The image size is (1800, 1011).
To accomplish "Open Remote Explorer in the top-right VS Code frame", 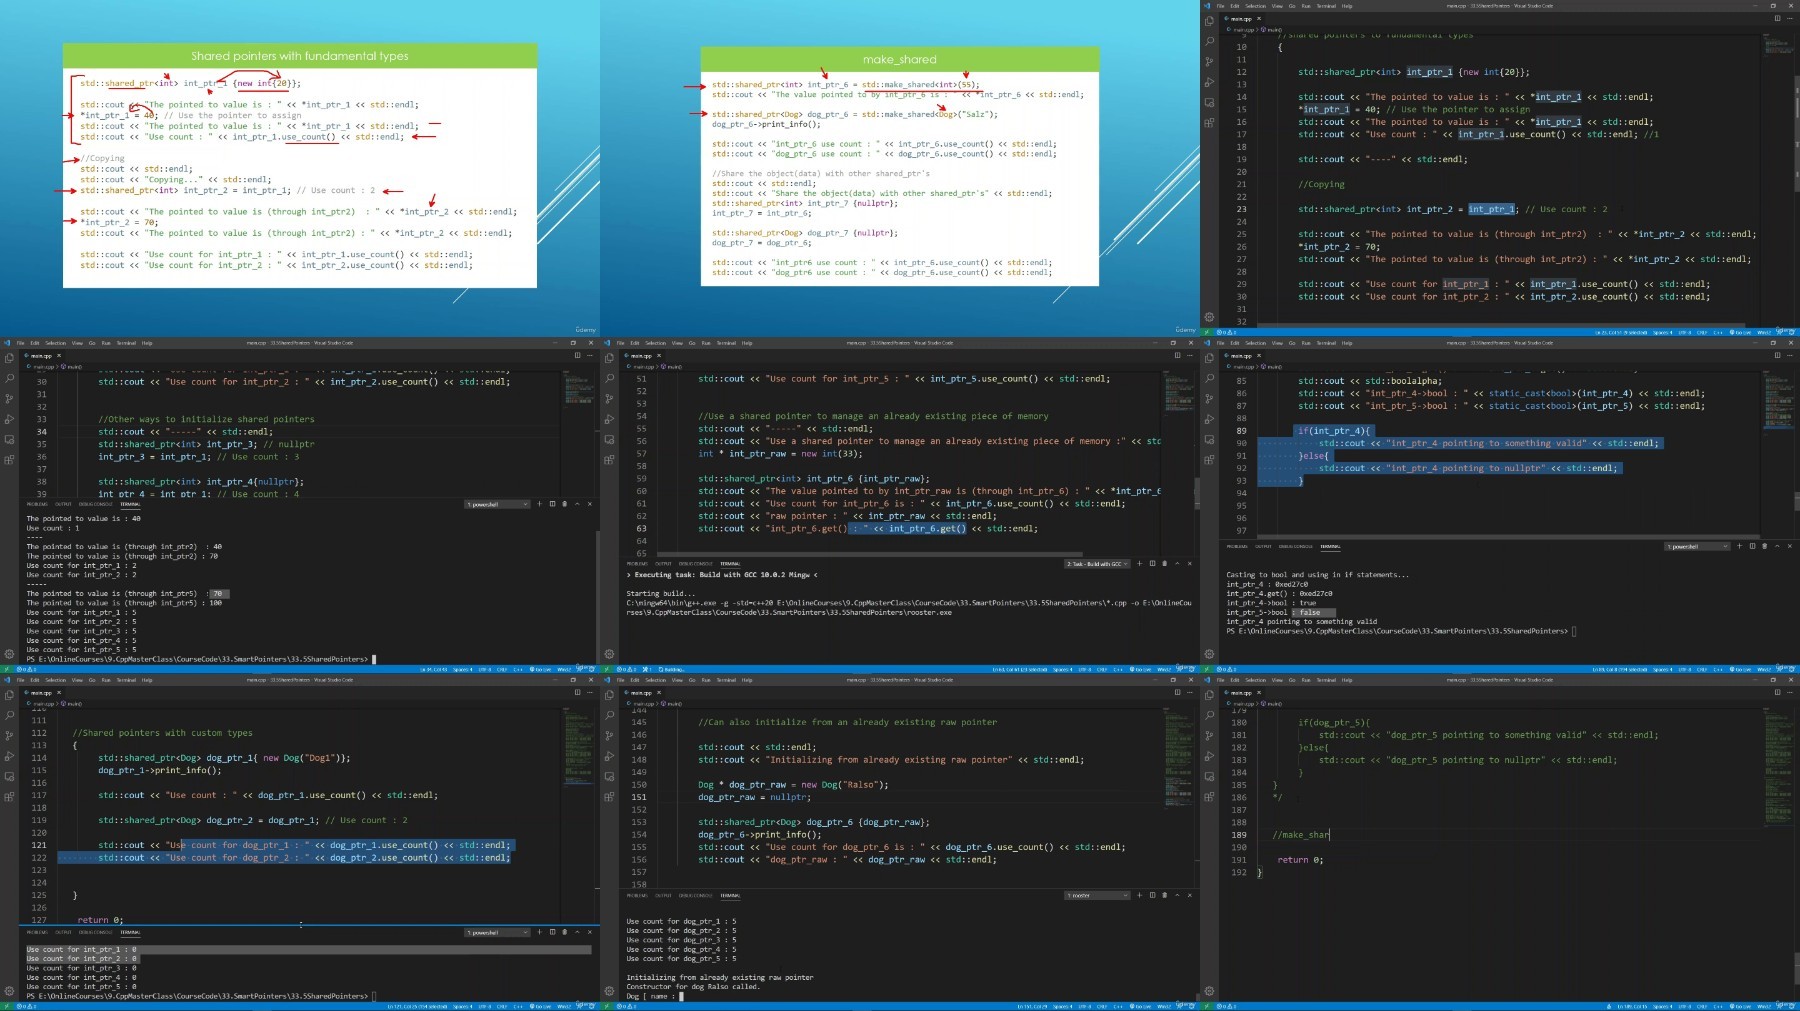I will pos(1209,103).
